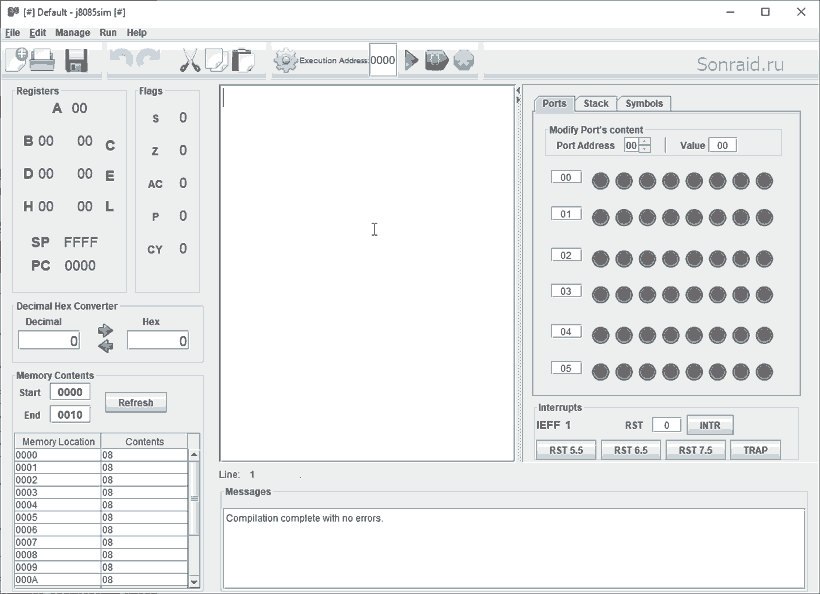Trigger the RST 5.5 interrupt

[566, 450]
